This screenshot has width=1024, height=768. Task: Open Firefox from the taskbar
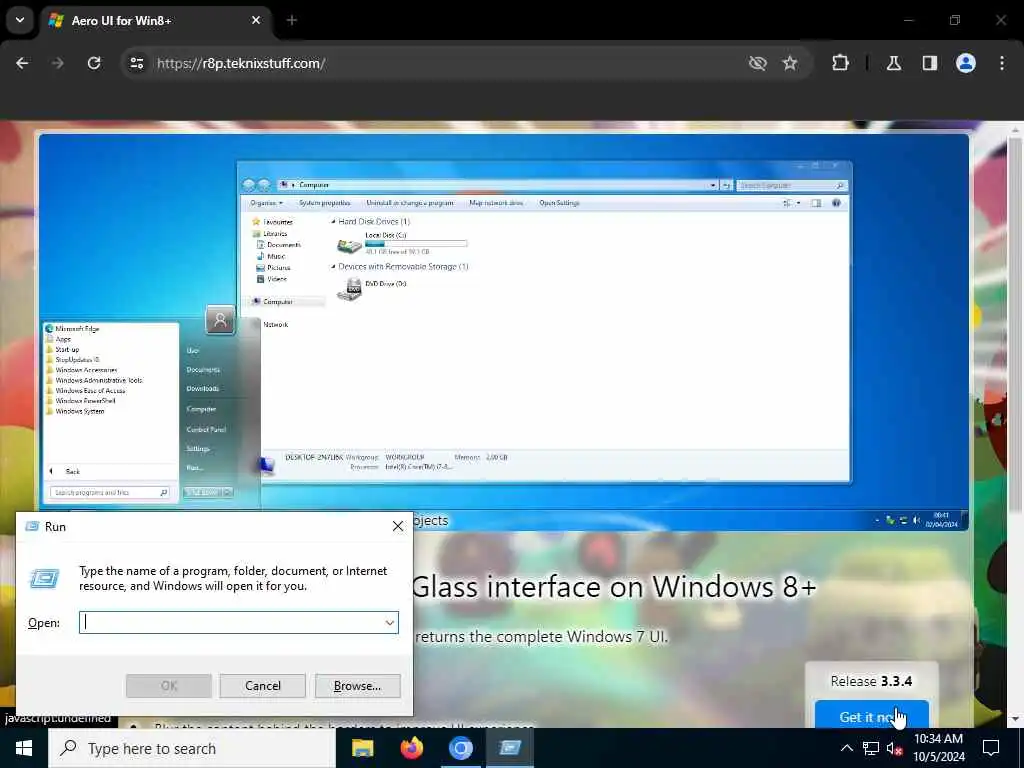click(x=411, y=748)
